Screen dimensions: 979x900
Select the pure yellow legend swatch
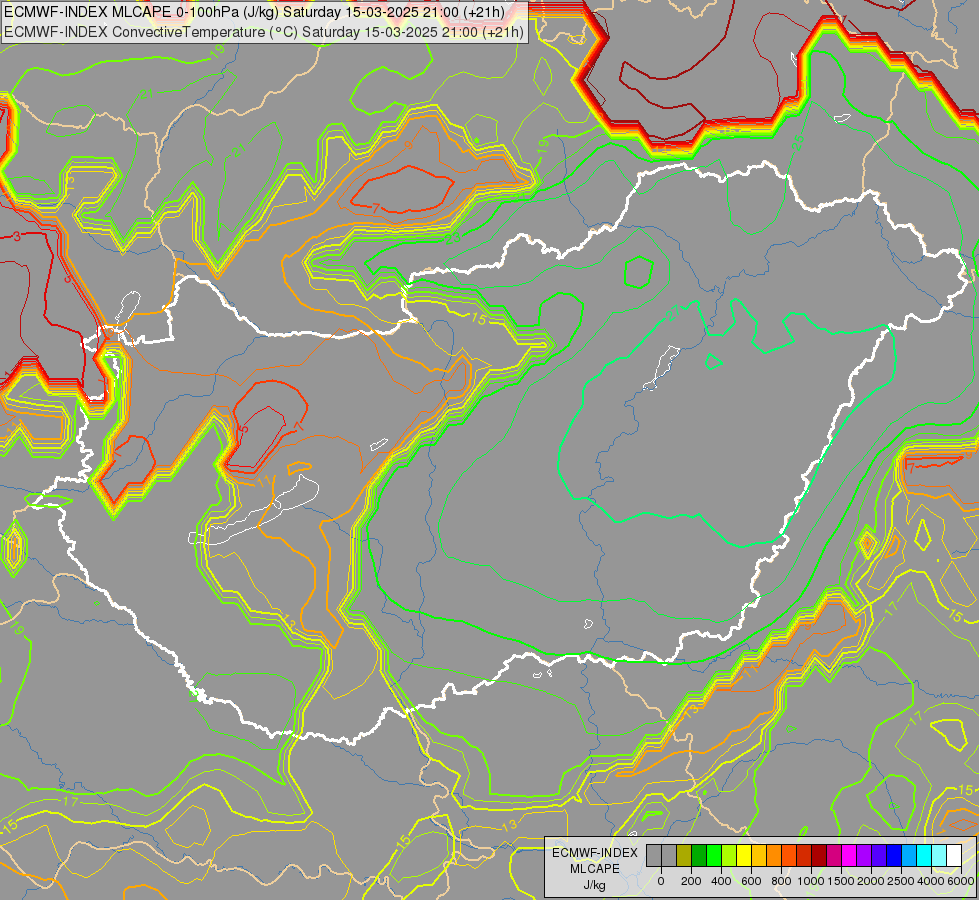744,856
